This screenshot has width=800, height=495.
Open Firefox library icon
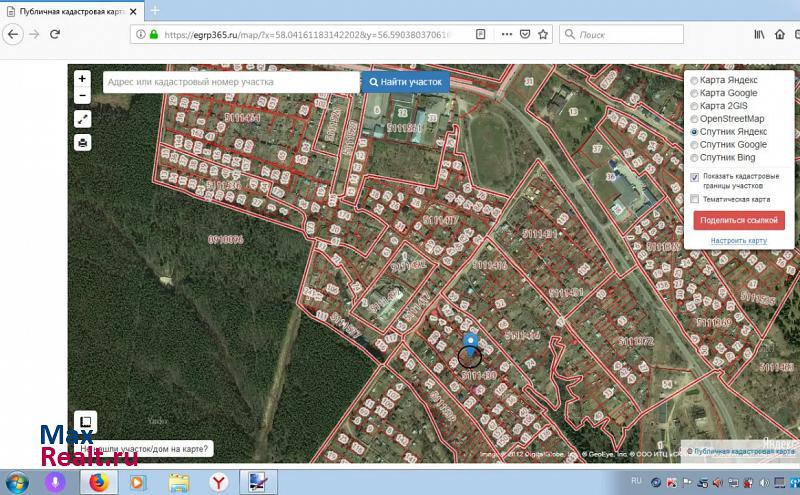click(759, 34)
